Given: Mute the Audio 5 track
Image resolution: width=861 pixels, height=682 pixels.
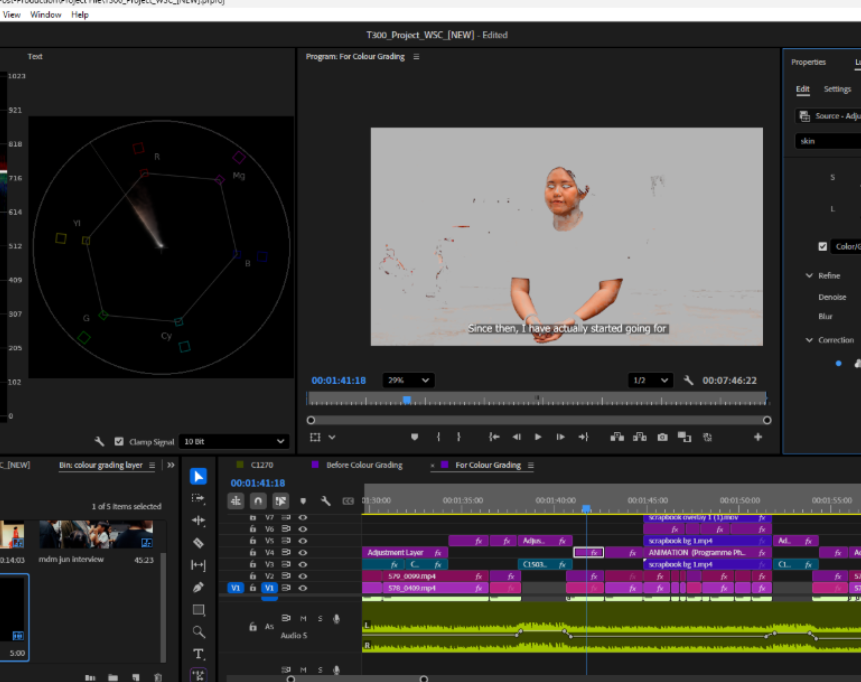Looking at the screenshot, I should click(302, 618).
